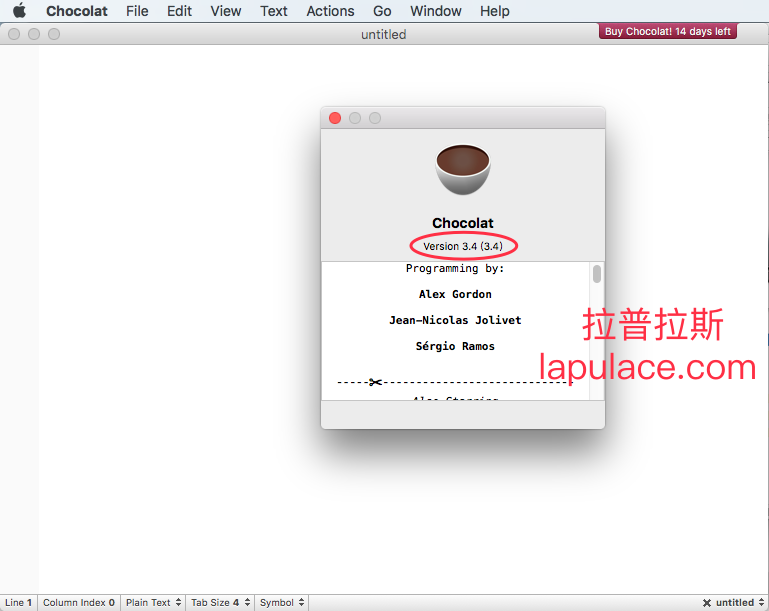Open the untitled document dropdown in status bar
This screenshot has height=611, width=769.
click(740, 603)
